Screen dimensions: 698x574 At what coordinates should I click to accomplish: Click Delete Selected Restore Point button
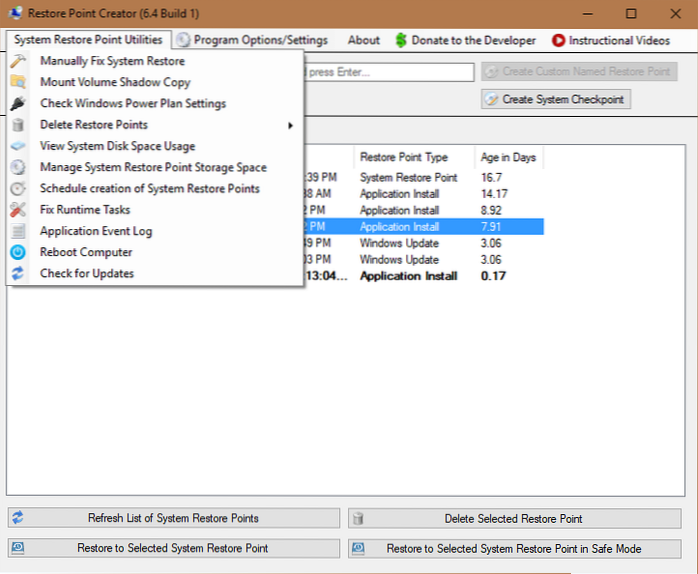click(513, 518)
